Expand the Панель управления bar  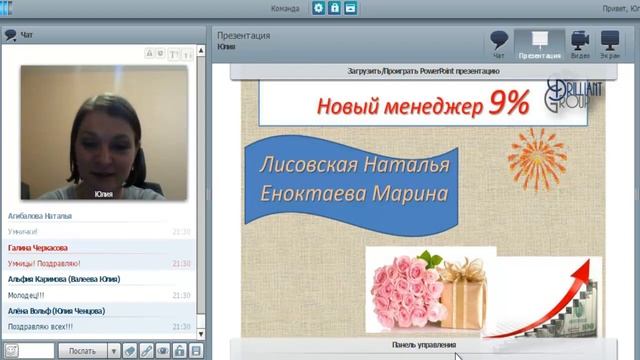pos(423,345)
